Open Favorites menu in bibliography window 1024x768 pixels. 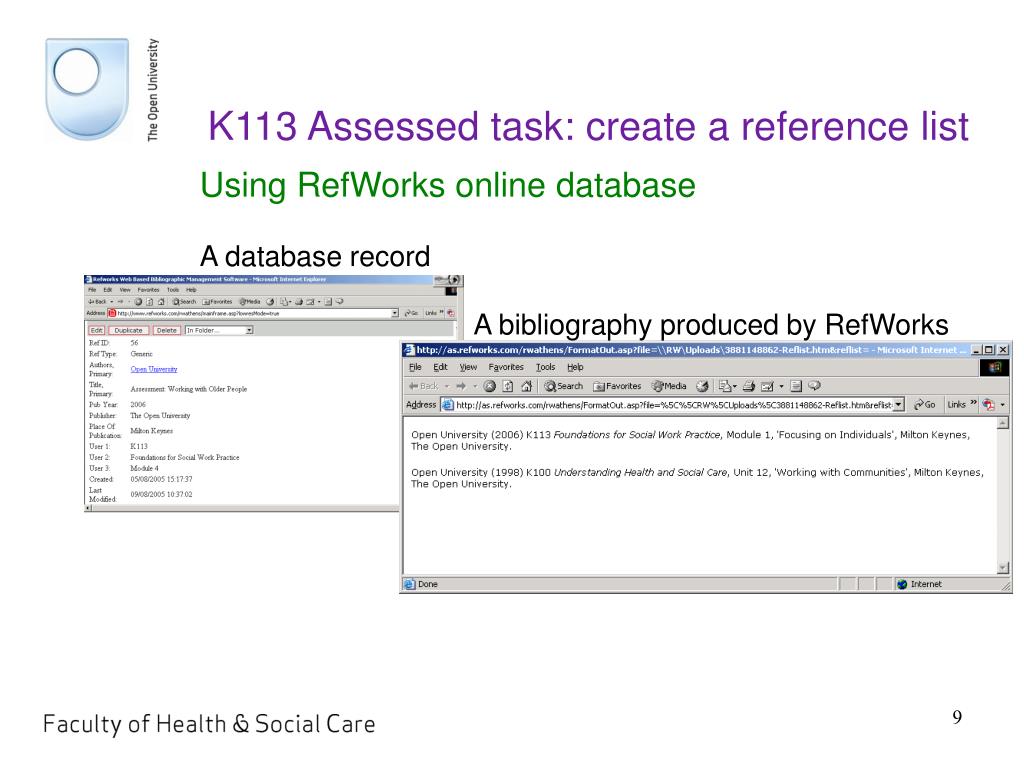[506, 367]
